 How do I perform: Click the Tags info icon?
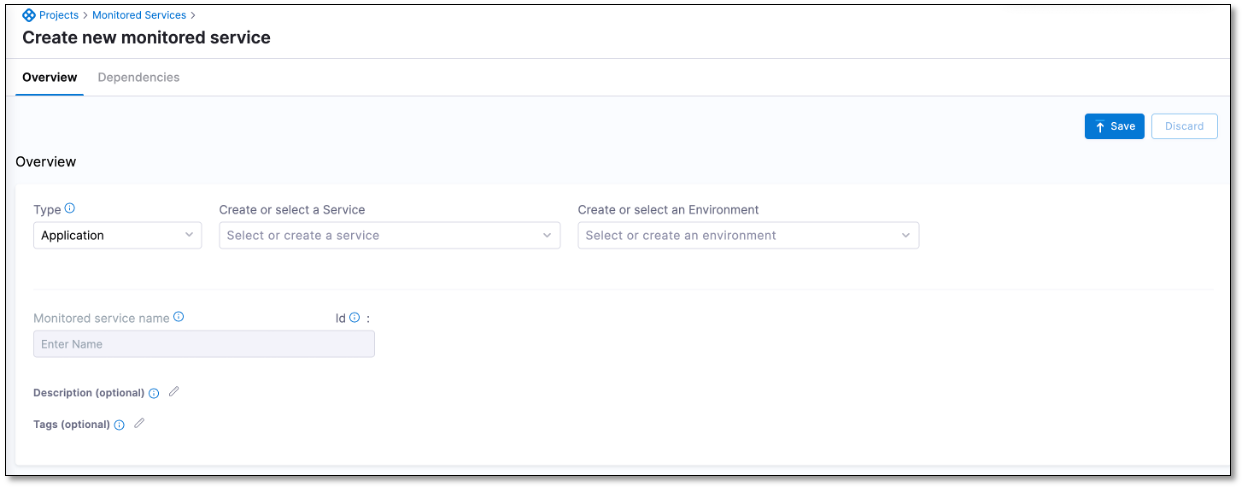pyautogui.click(x=119, y=425)
